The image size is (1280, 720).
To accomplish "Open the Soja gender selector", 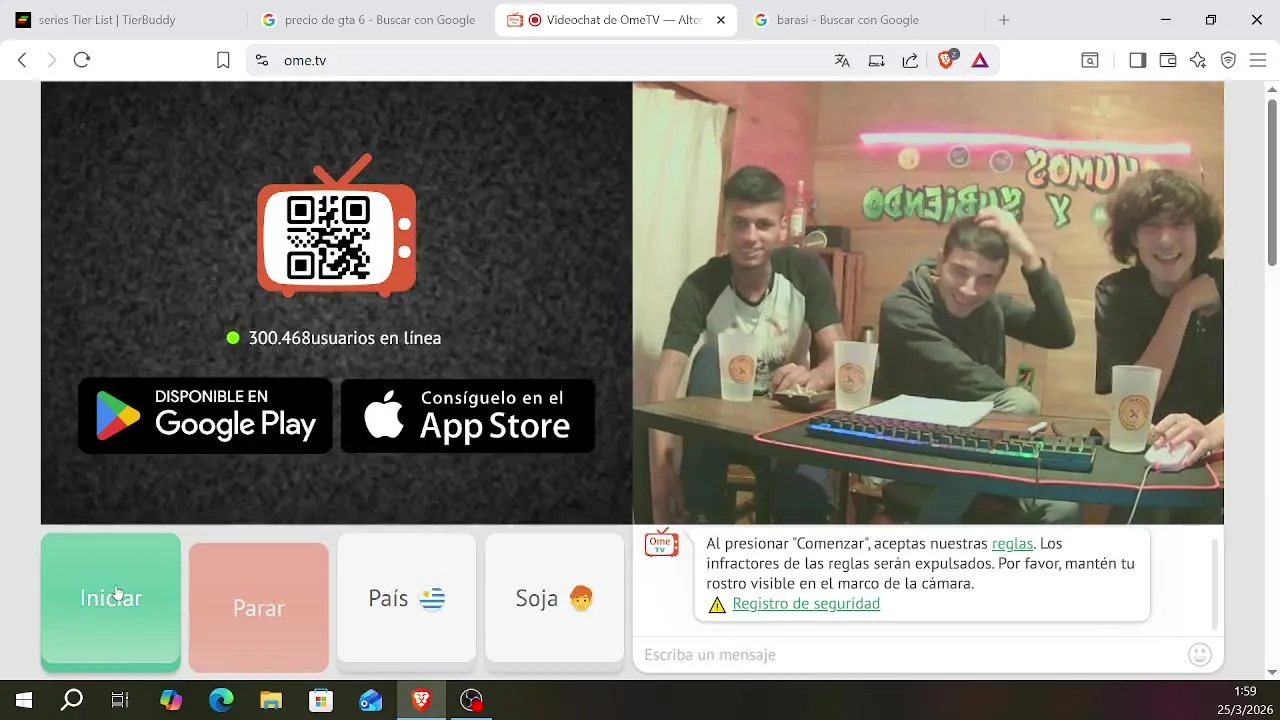I will [554, 598].
